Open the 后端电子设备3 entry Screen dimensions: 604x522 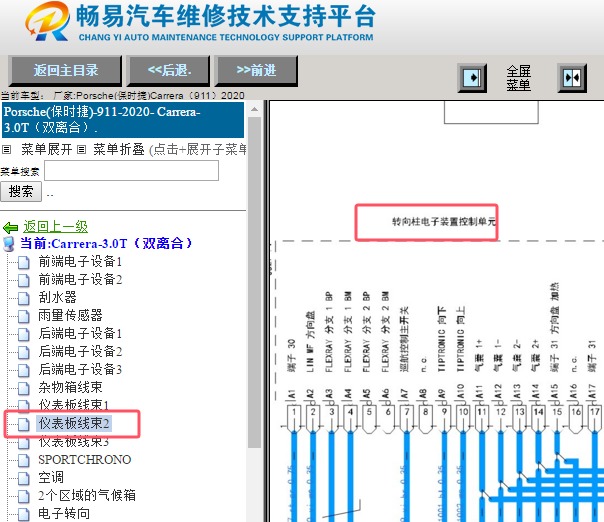[x=80, y=369]
